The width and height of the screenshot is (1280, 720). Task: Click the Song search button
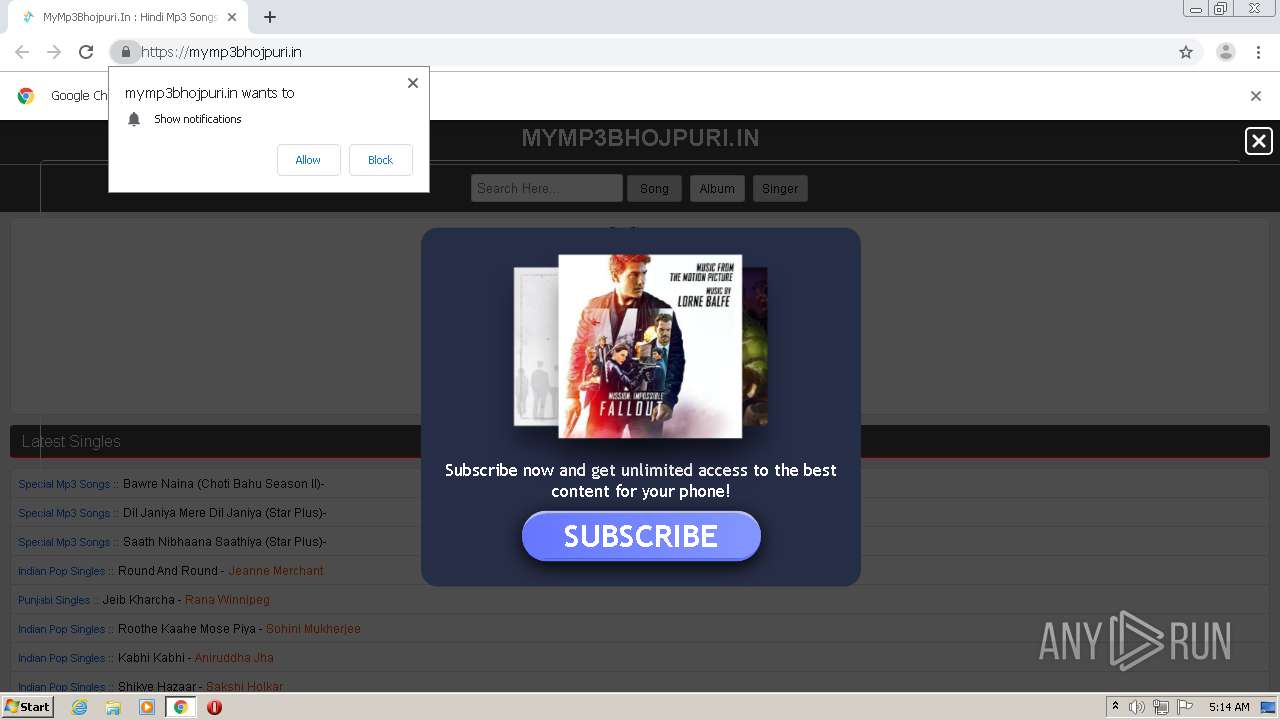[x=654, y=188]
